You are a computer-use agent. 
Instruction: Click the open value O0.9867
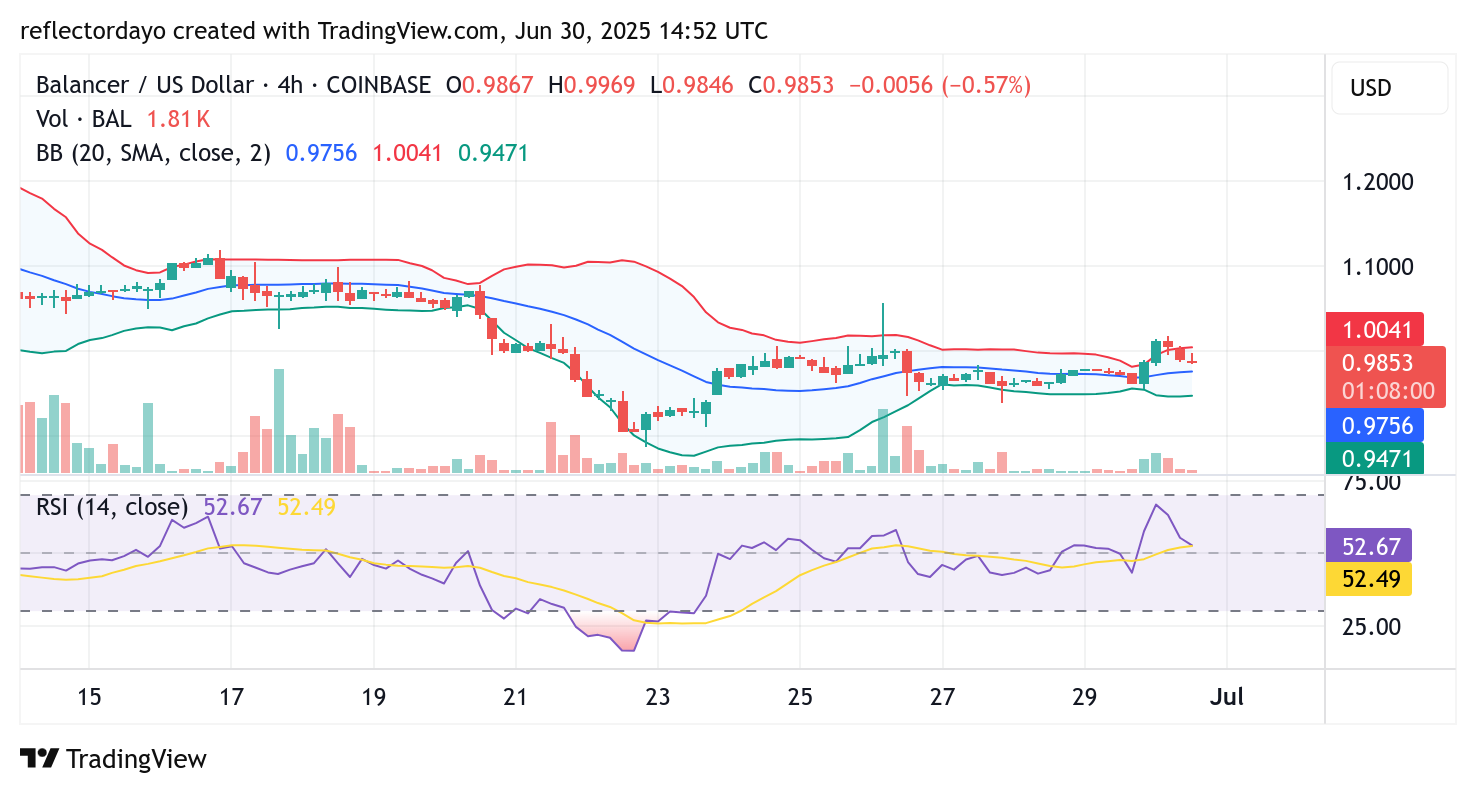[490, 85]
